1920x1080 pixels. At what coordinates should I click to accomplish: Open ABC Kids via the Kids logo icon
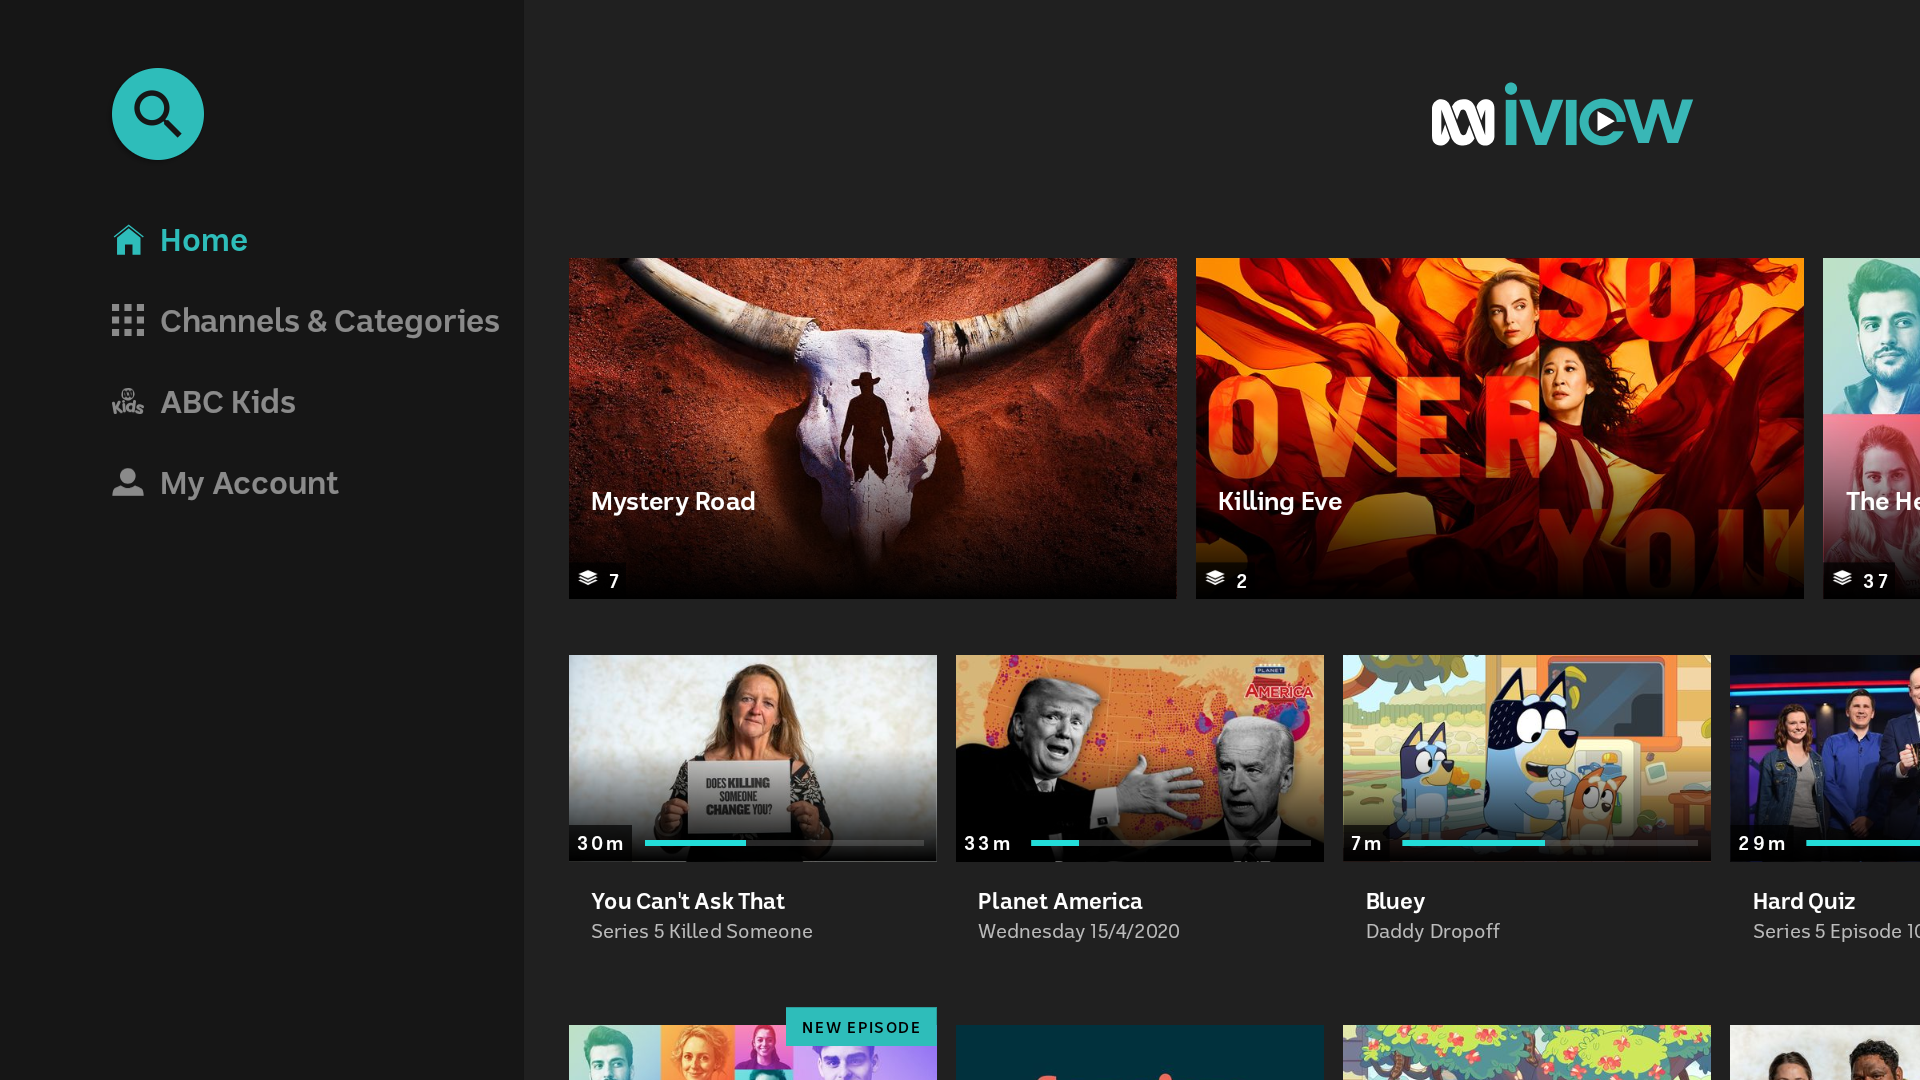(128, 402)
